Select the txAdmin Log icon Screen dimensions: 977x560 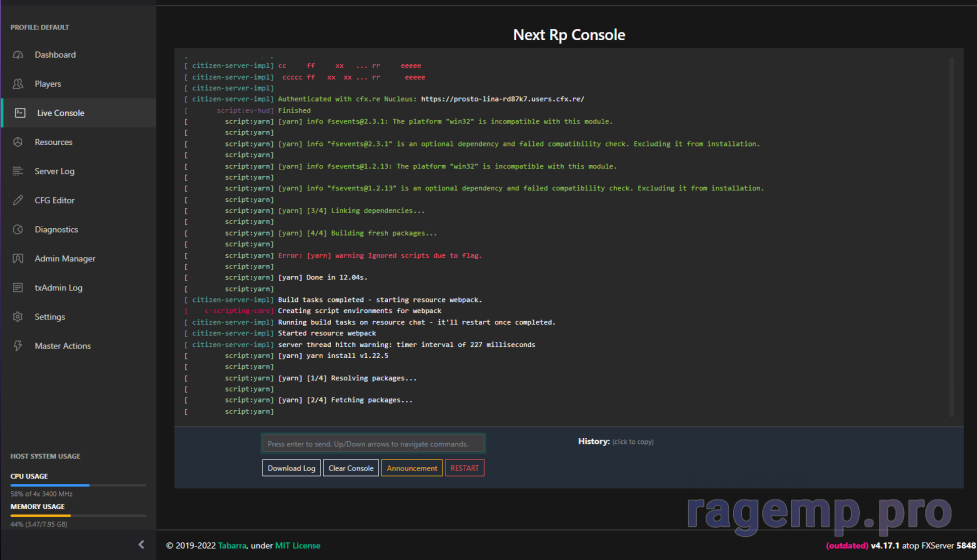coord(18,288)
